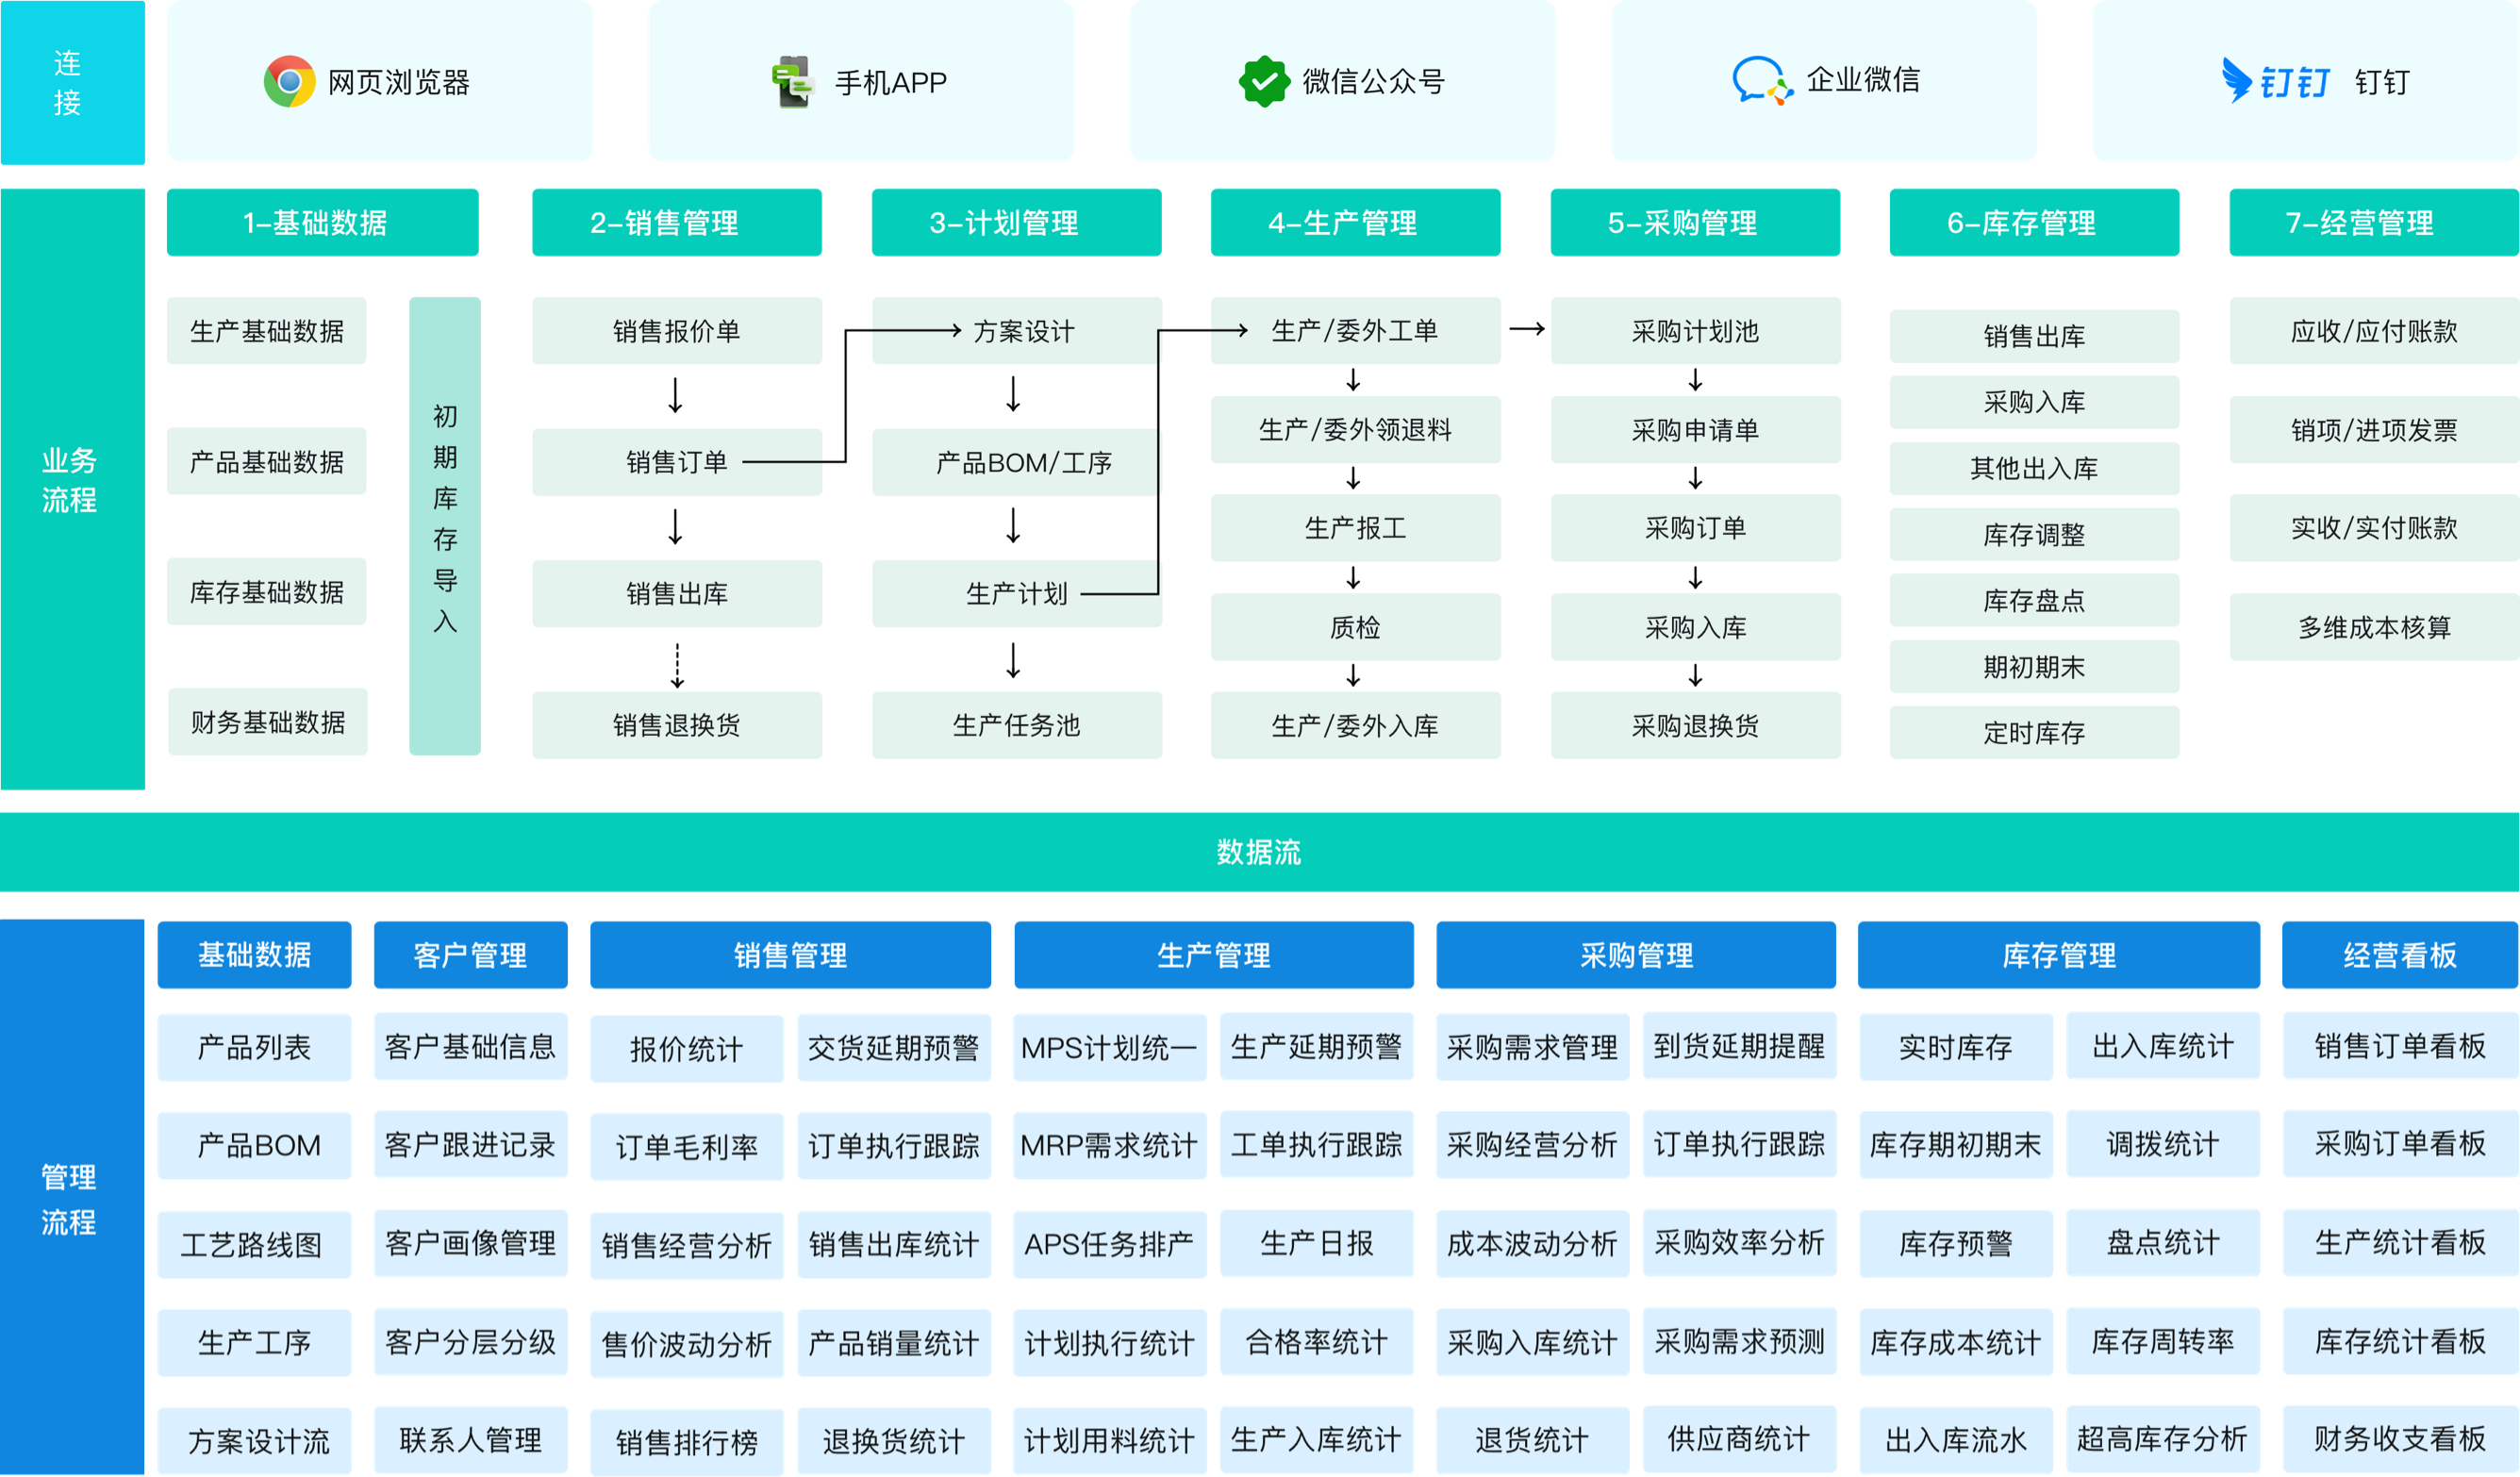Open the 7-经营管理 header
Viewport: 2520px width, 1477px height.
tap(2372, 222)
